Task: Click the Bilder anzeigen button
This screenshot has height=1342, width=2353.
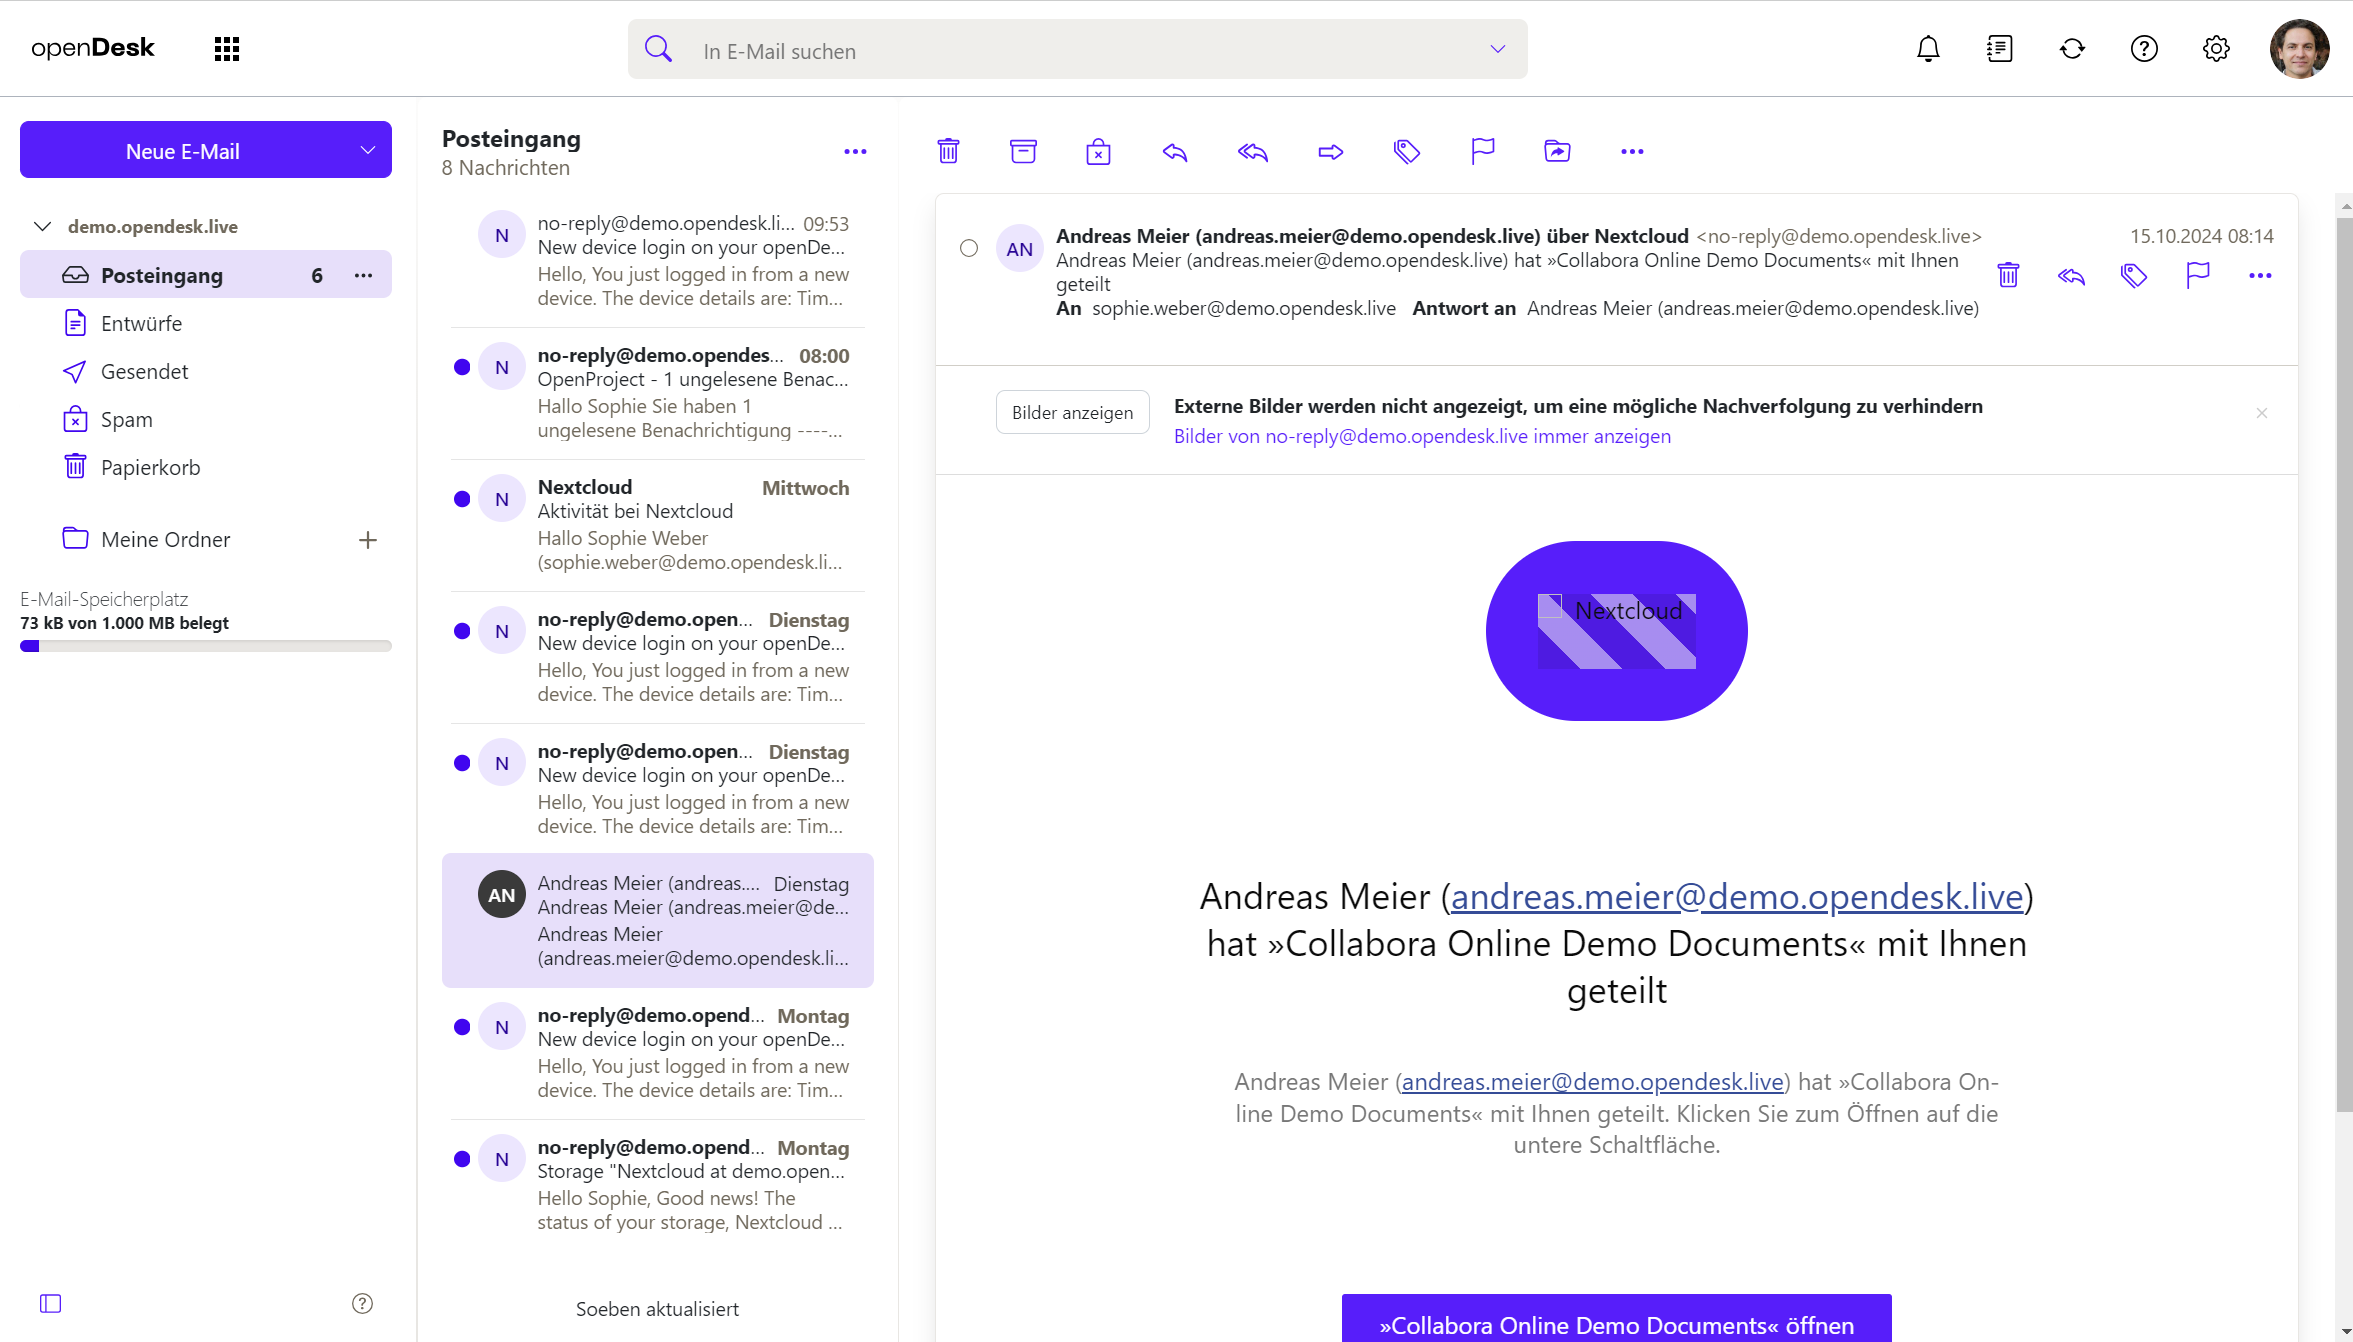Action: point(1072,412)
